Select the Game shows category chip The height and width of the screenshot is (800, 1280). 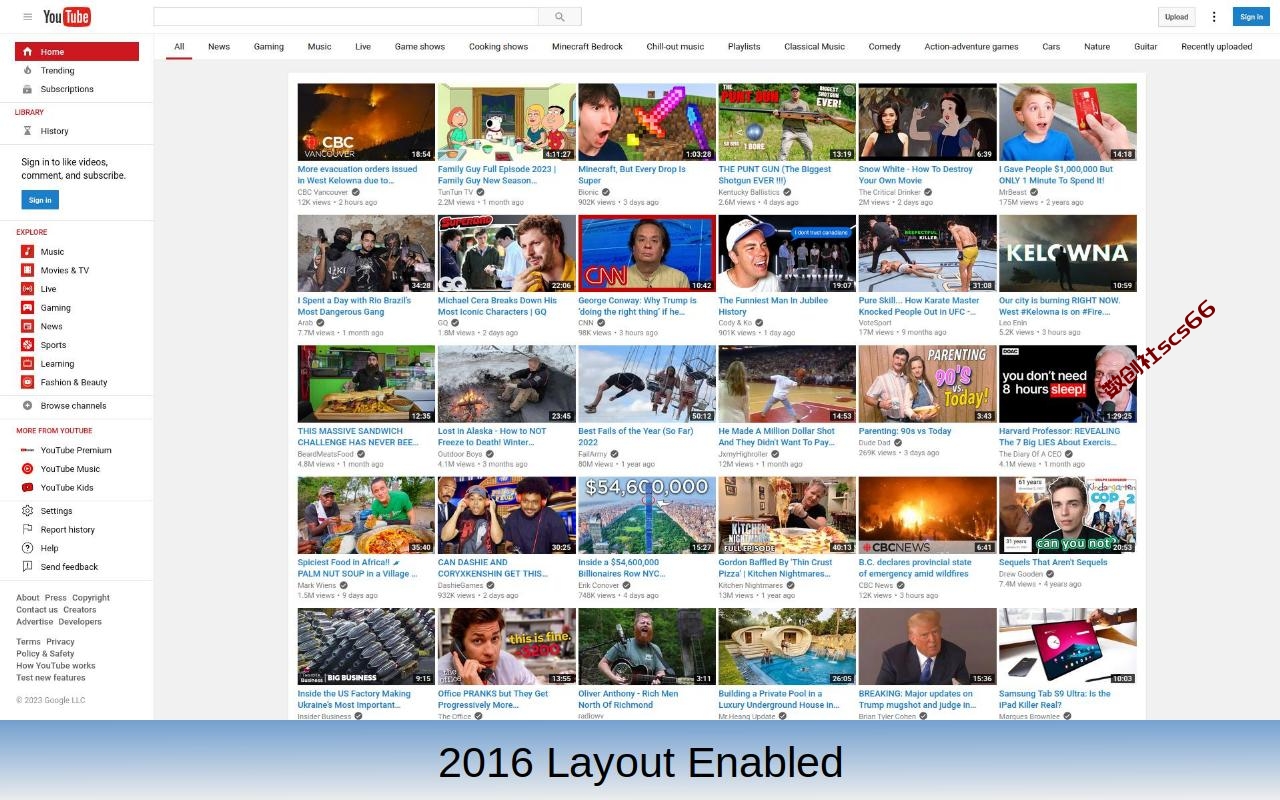(420, 46)
